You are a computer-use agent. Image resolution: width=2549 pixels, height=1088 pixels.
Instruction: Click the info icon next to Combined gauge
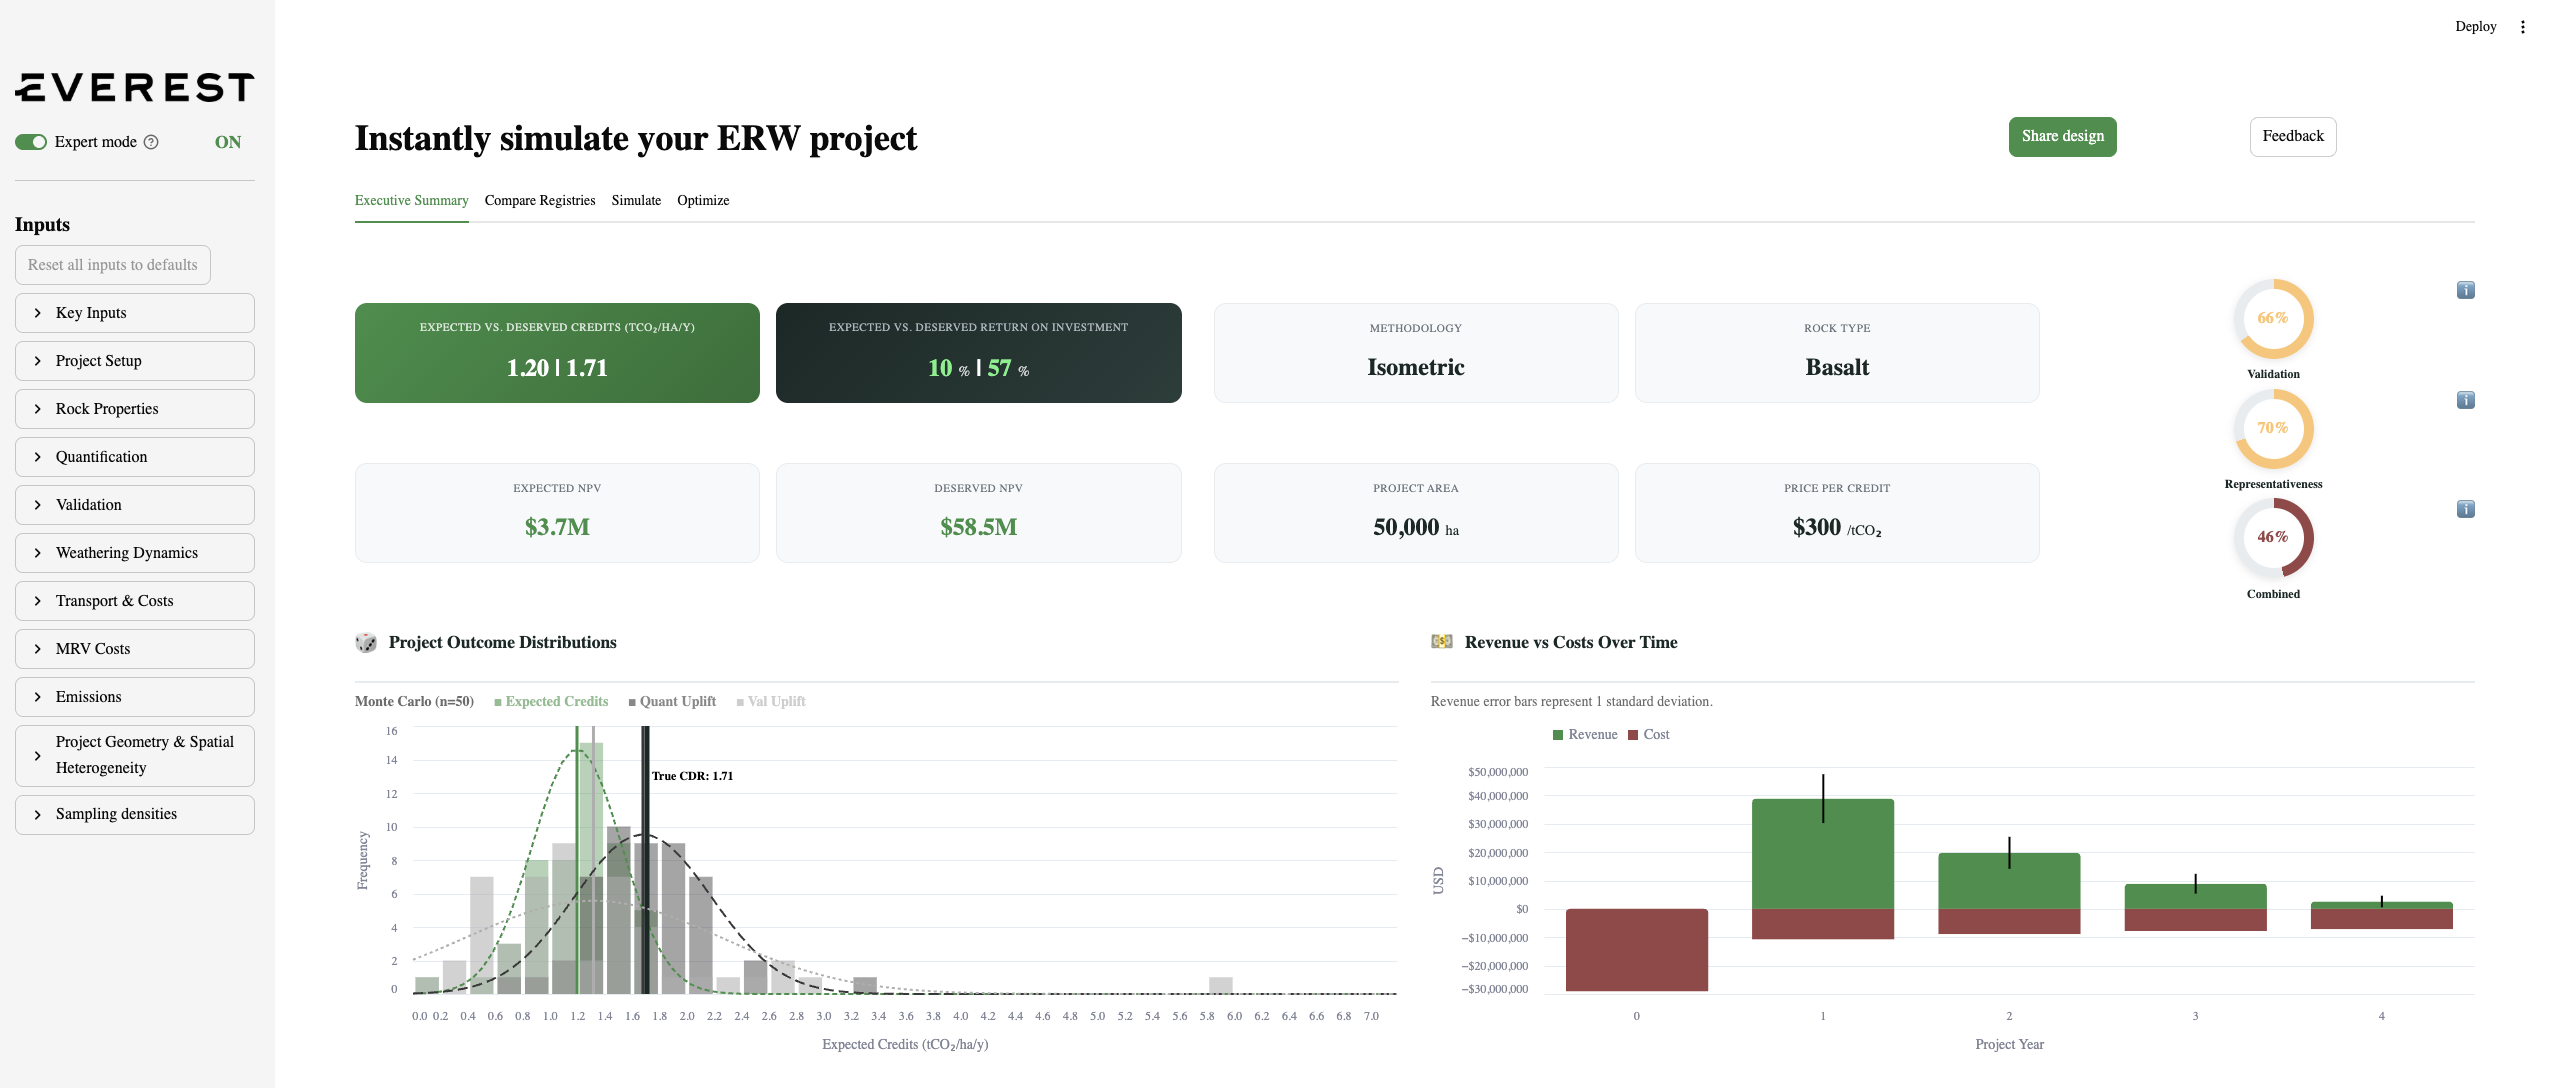coord(2465,510)
